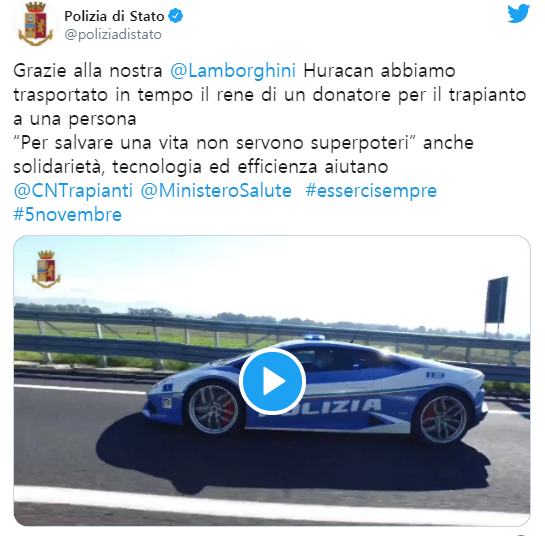Click the POLIZIA lettering on the car
545x536 pixels.
pyautogui.click(x=325, y=407)
